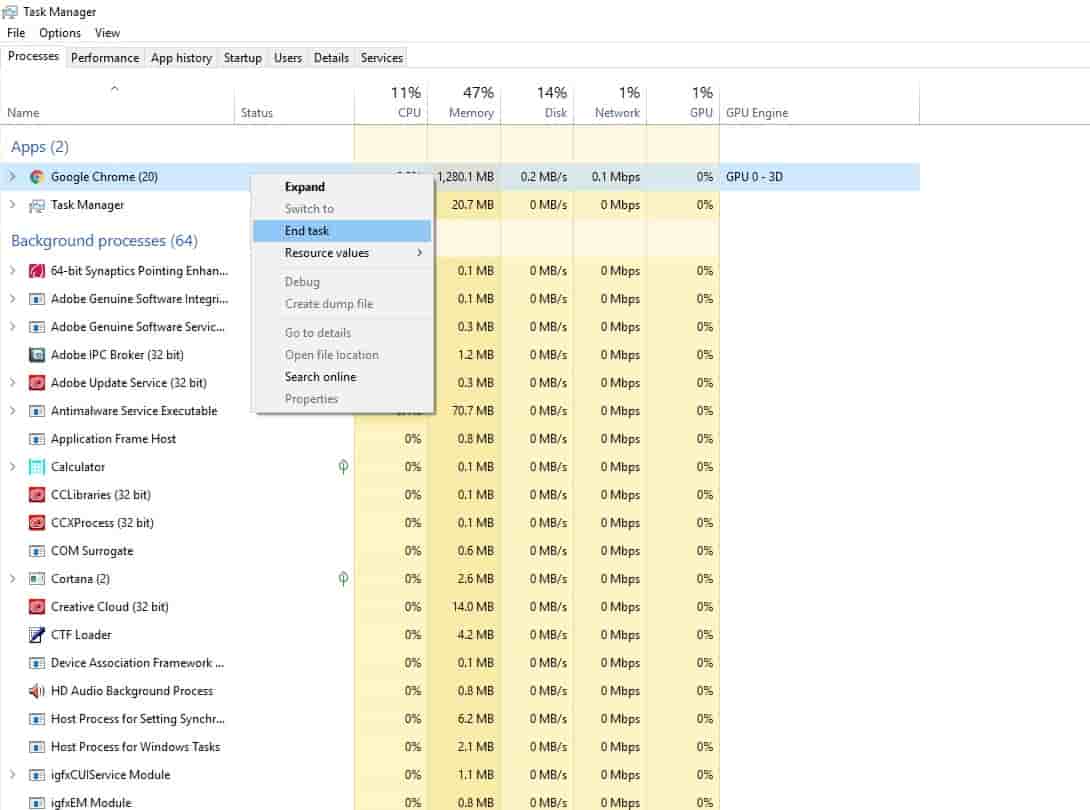
Task: Choose Search online in context menu
Action: 320,377
